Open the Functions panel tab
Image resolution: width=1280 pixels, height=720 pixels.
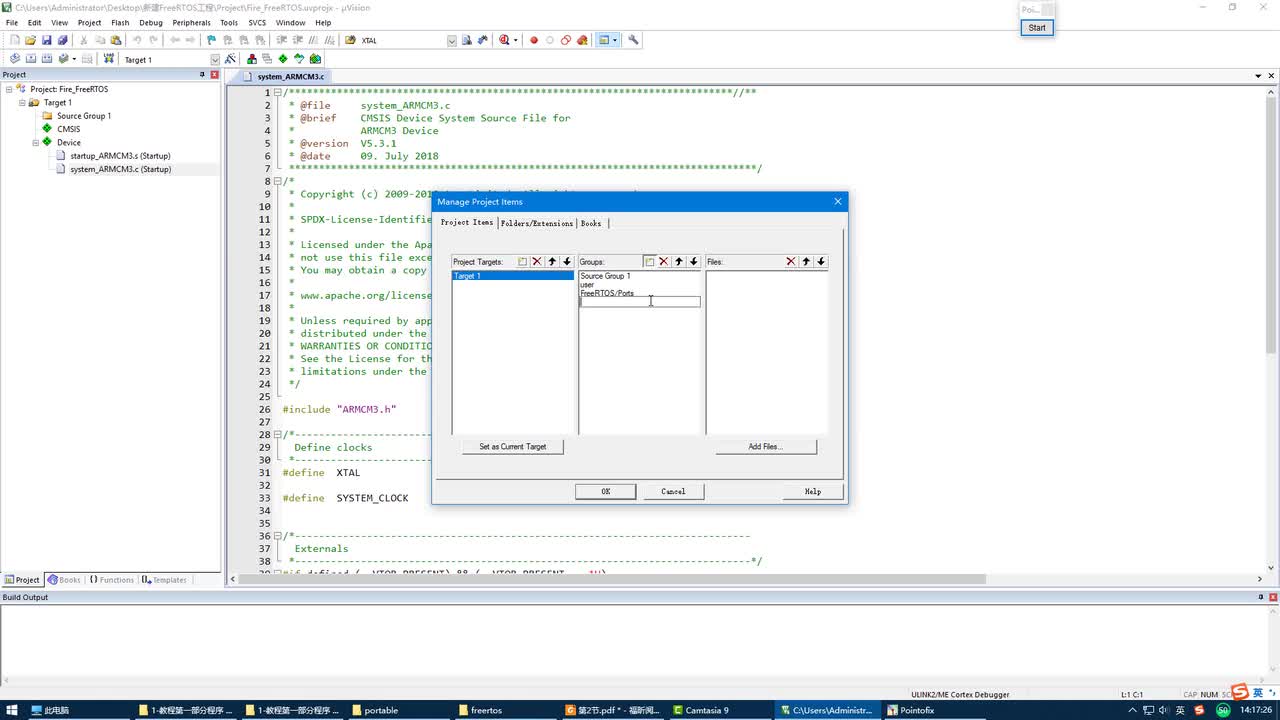coord(112,580)
